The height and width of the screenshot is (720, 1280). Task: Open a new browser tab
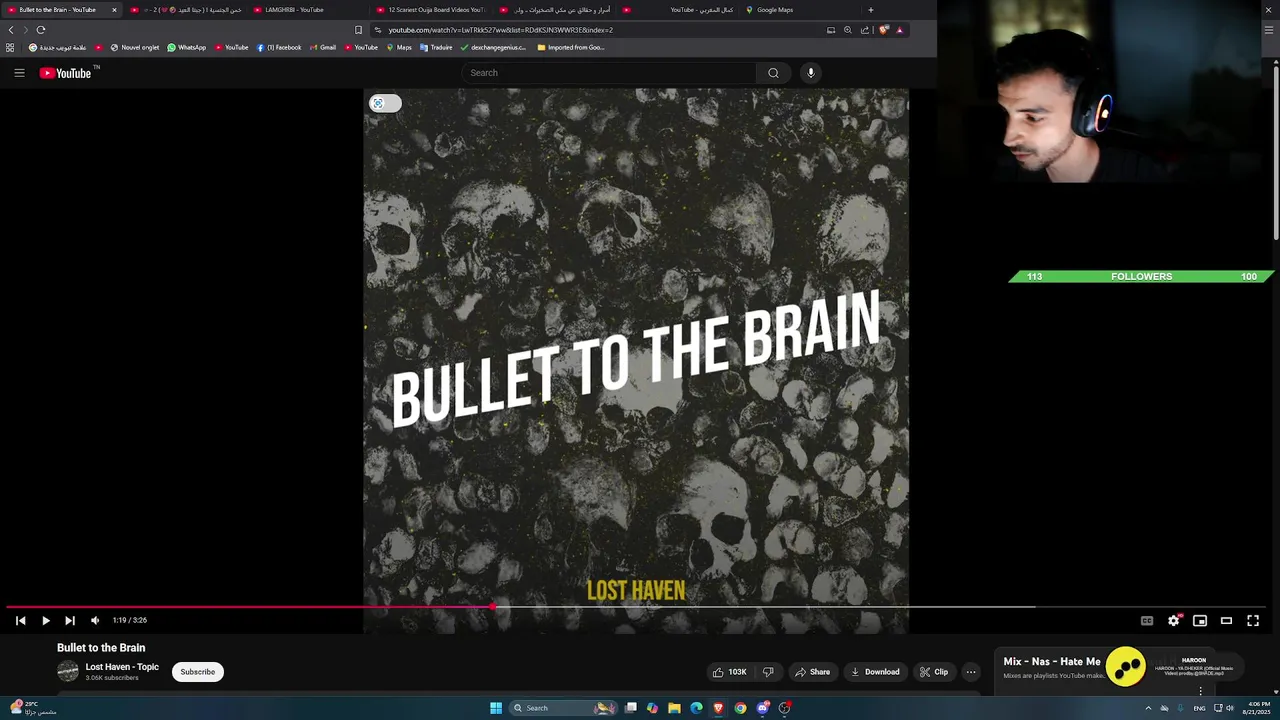pyautogui.click(x=870, y=10)
